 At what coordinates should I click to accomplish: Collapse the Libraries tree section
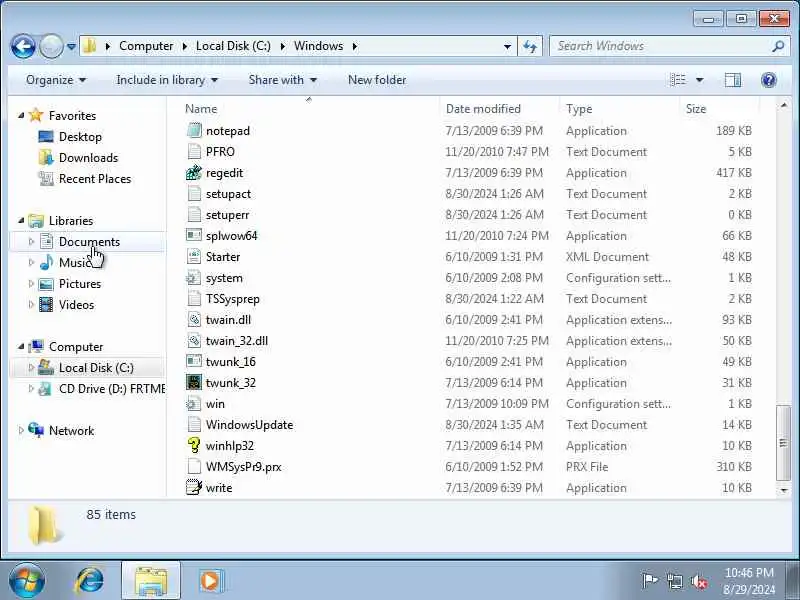(21, 220)
